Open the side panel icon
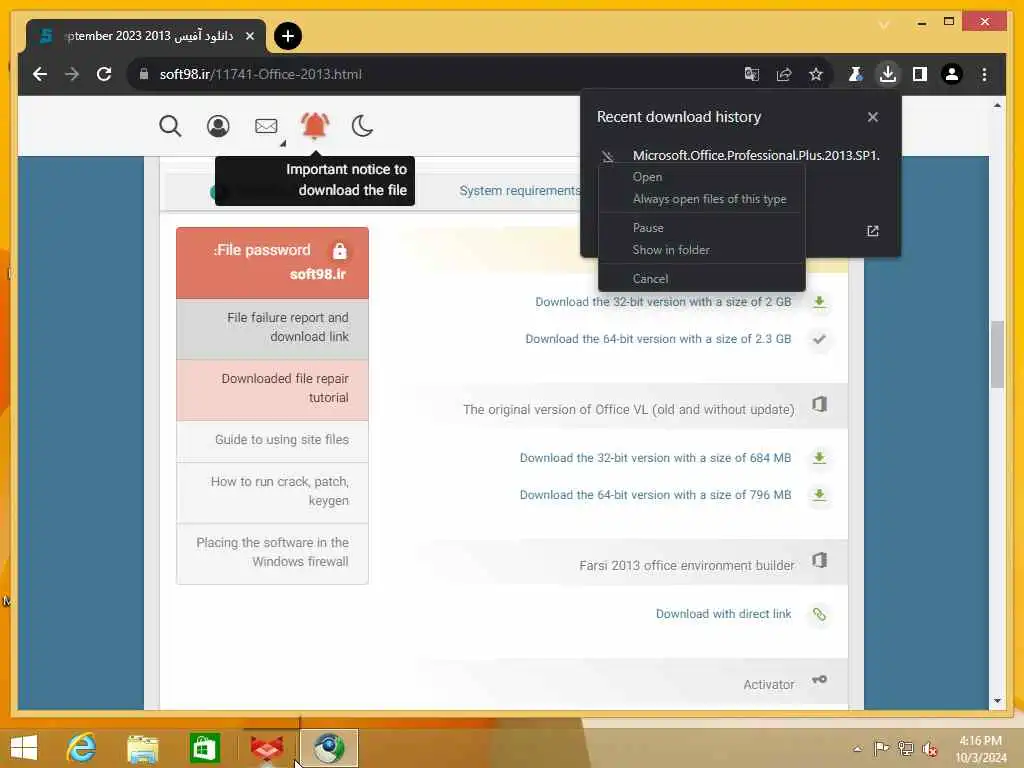The width and height of the screenshot is (1024, 768). (920, 74)
